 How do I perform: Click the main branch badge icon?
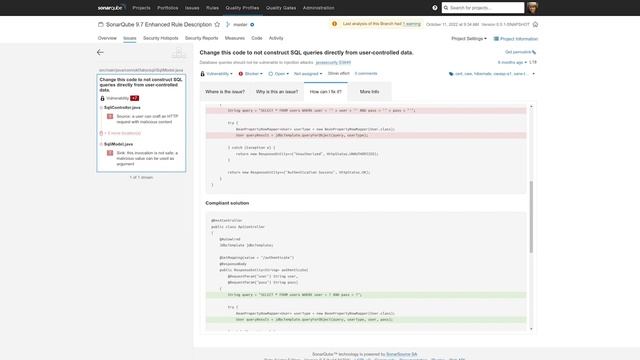click(252, 24)
